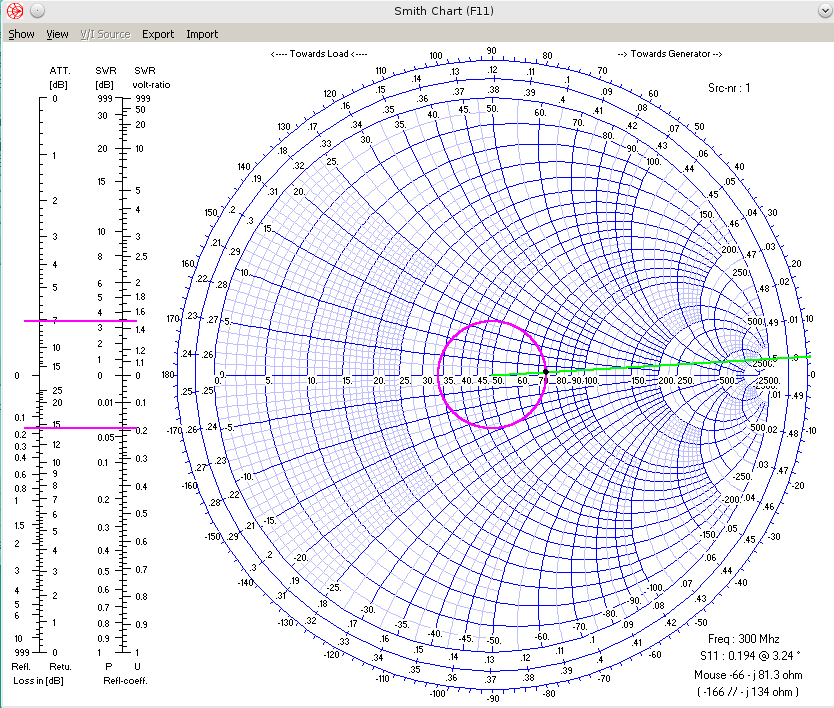Click the red application icon in title bar

pyautogui.click(x=15, y=11)
